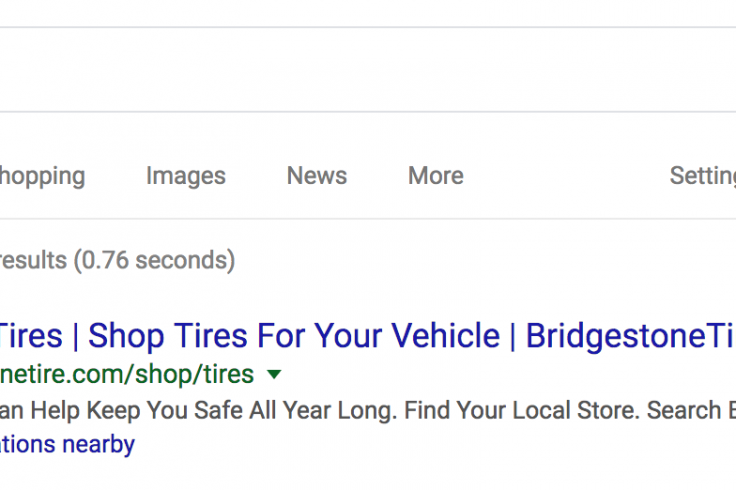Screen dimensions: 736x490
Task: Open the More search categories menu
Action: (436, 176)
